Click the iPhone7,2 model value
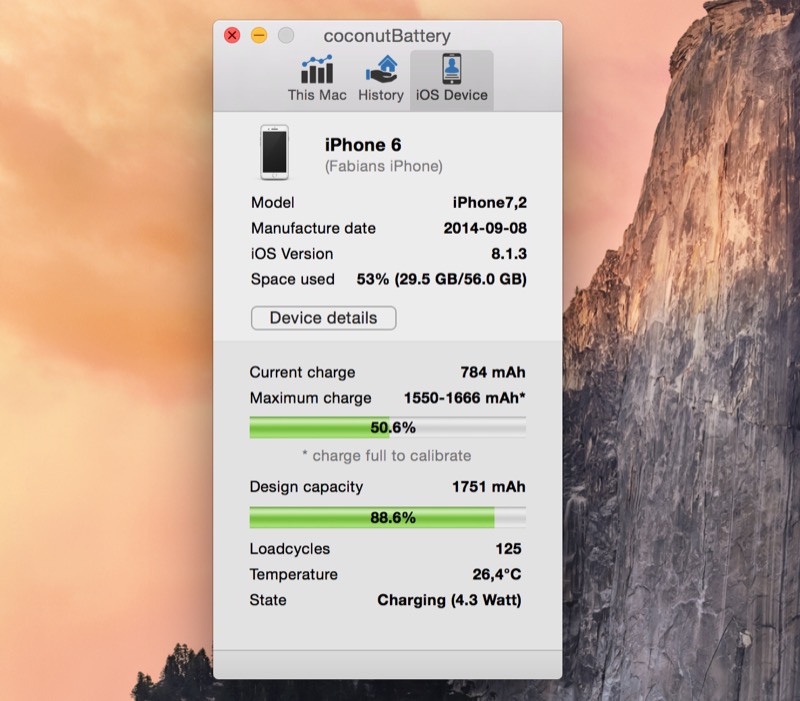Screen dimensions: 800x701 pos(490,203)
